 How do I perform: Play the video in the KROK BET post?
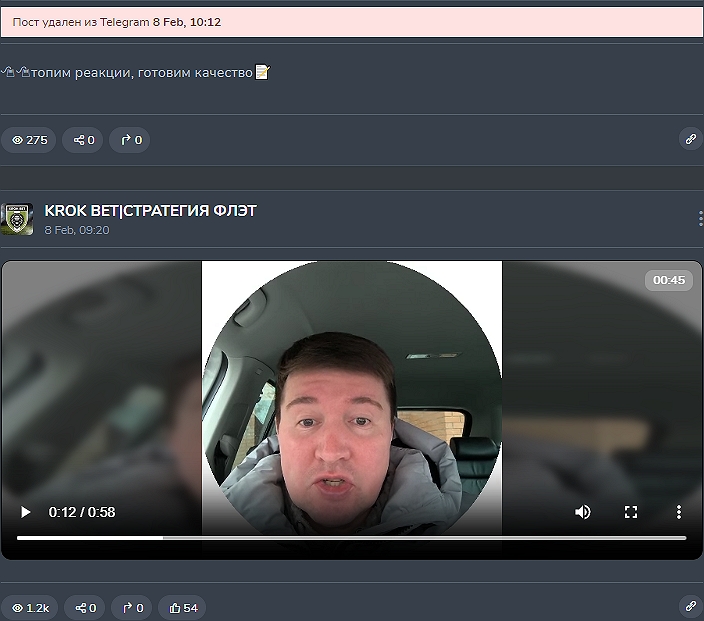pos(25,512)
